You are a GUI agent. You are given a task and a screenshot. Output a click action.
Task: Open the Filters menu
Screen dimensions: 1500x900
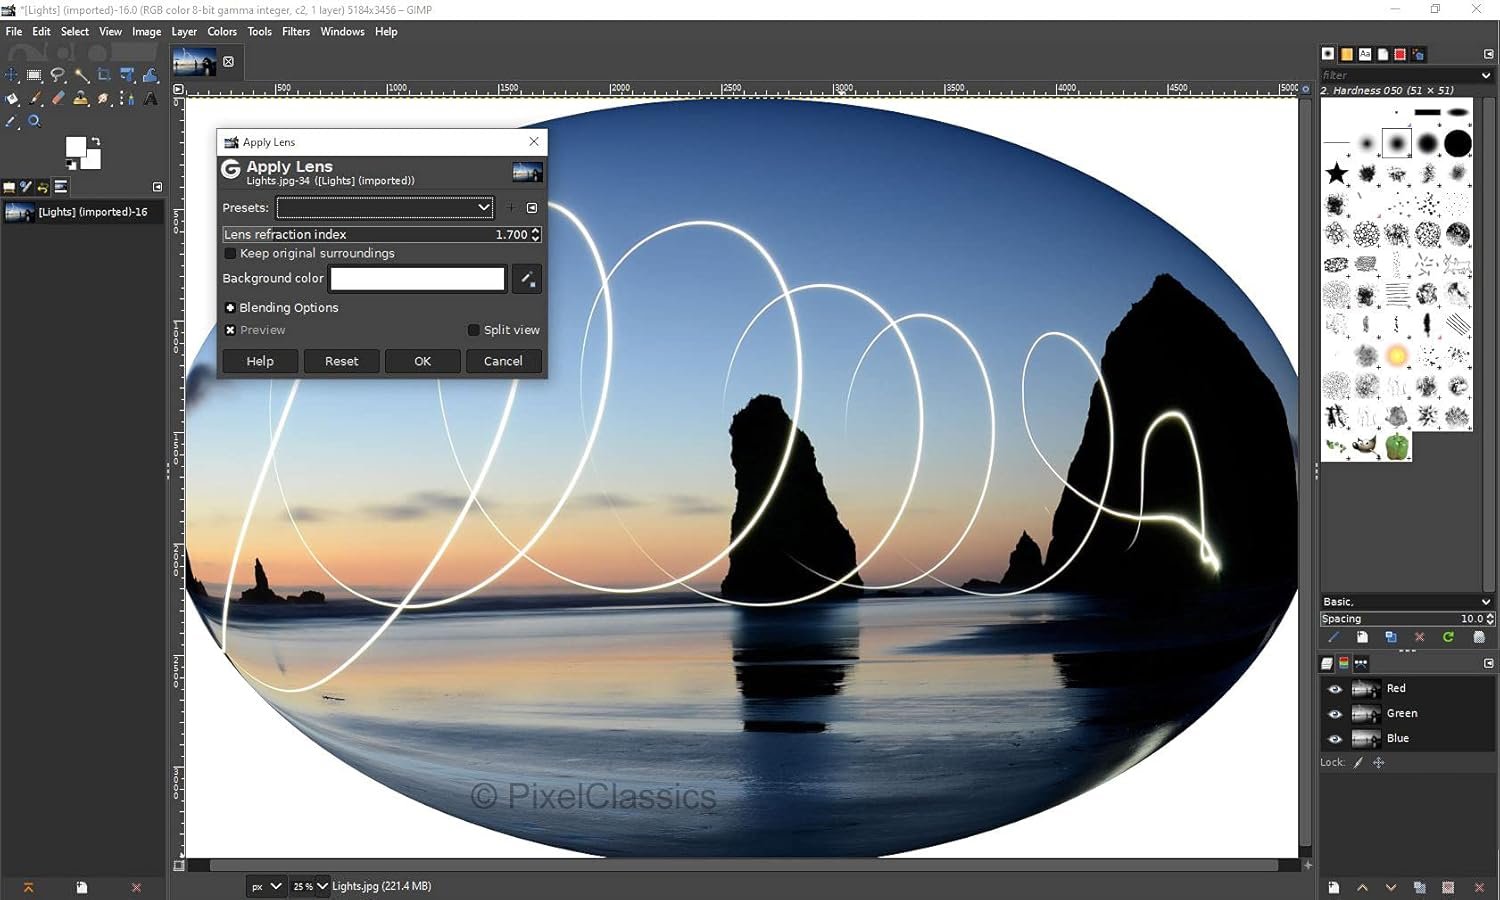tap(296, 32)
